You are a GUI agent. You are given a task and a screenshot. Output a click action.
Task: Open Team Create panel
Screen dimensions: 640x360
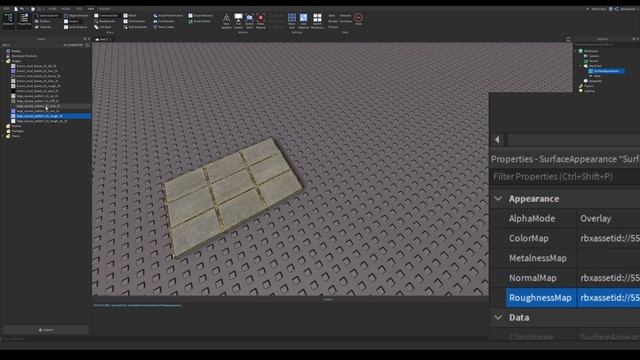click(x=164, y=27)
